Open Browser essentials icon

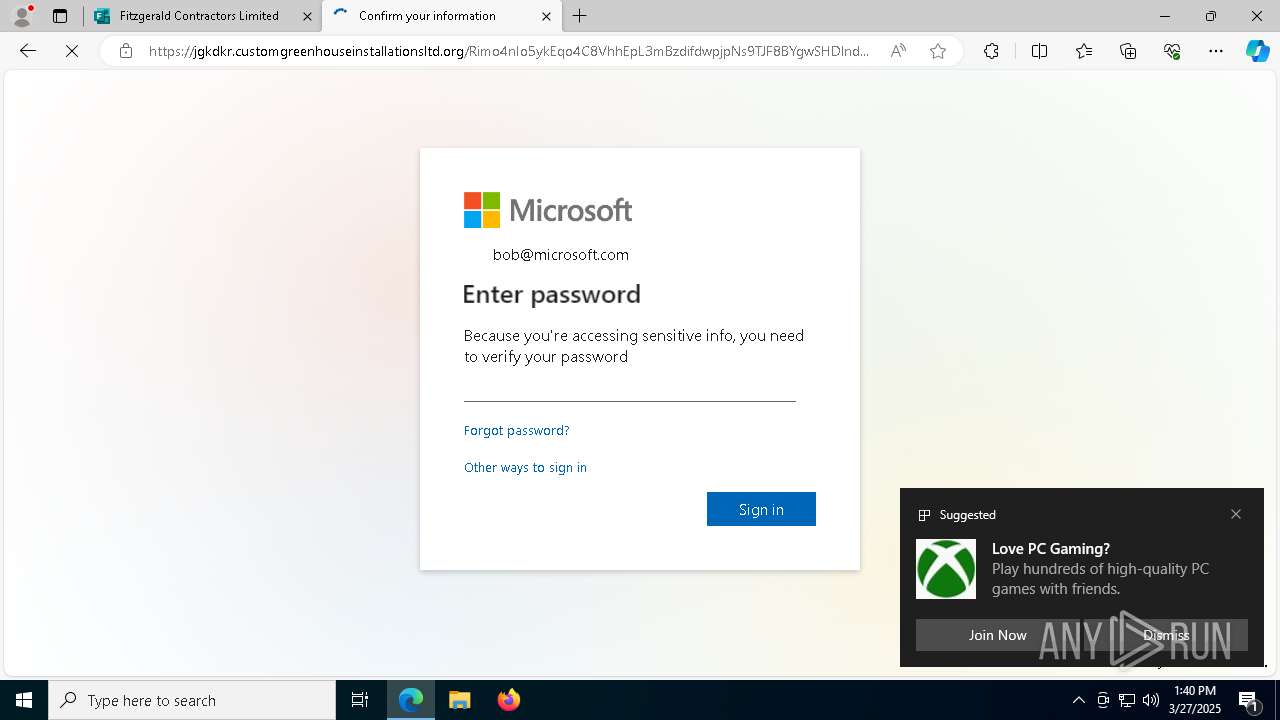(1172, 51)
